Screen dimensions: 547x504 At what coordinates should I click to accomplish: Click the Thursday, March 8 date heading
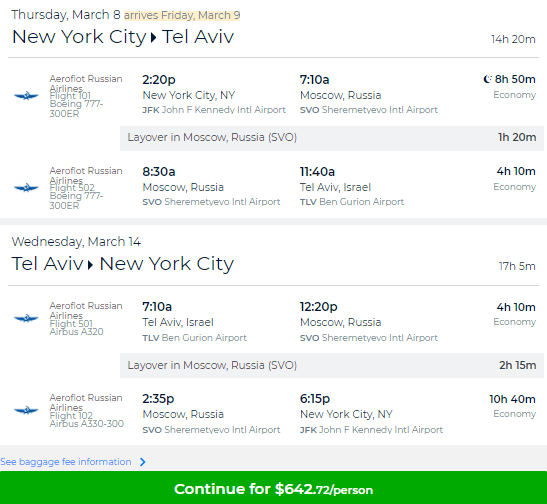(x=66, y=15)
